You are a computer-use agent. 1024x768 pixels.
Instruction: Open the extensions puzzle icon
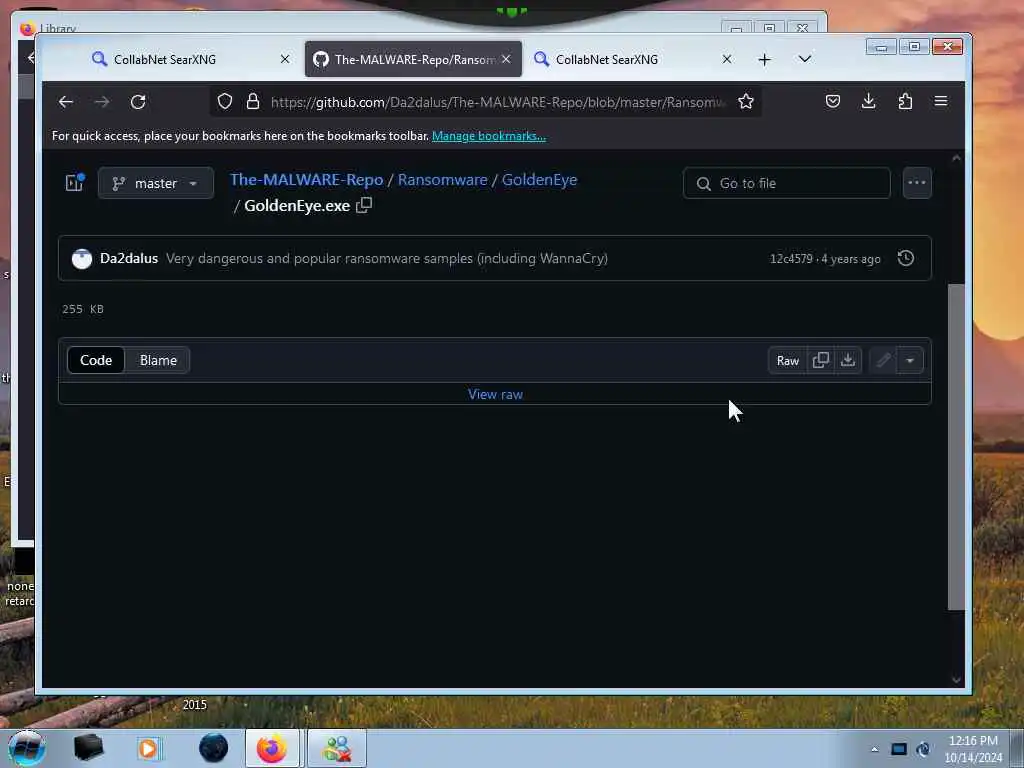905,101
